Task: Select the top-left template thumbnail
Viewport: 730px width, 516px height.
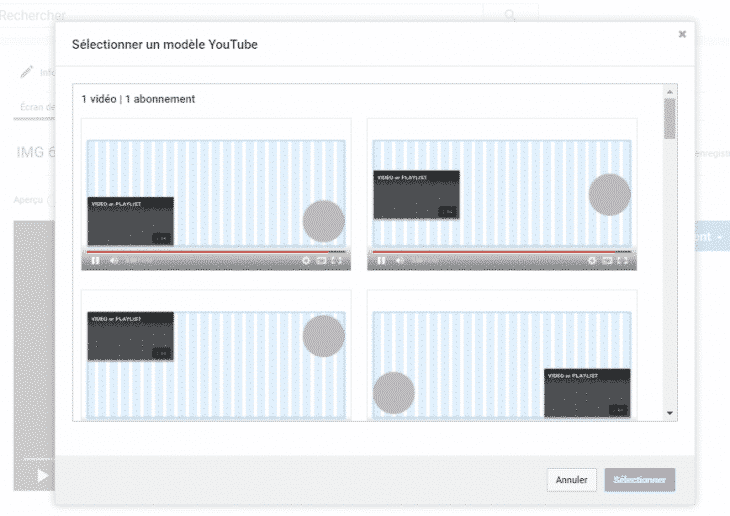Action: pyautogui.click(x=216, y=195)
